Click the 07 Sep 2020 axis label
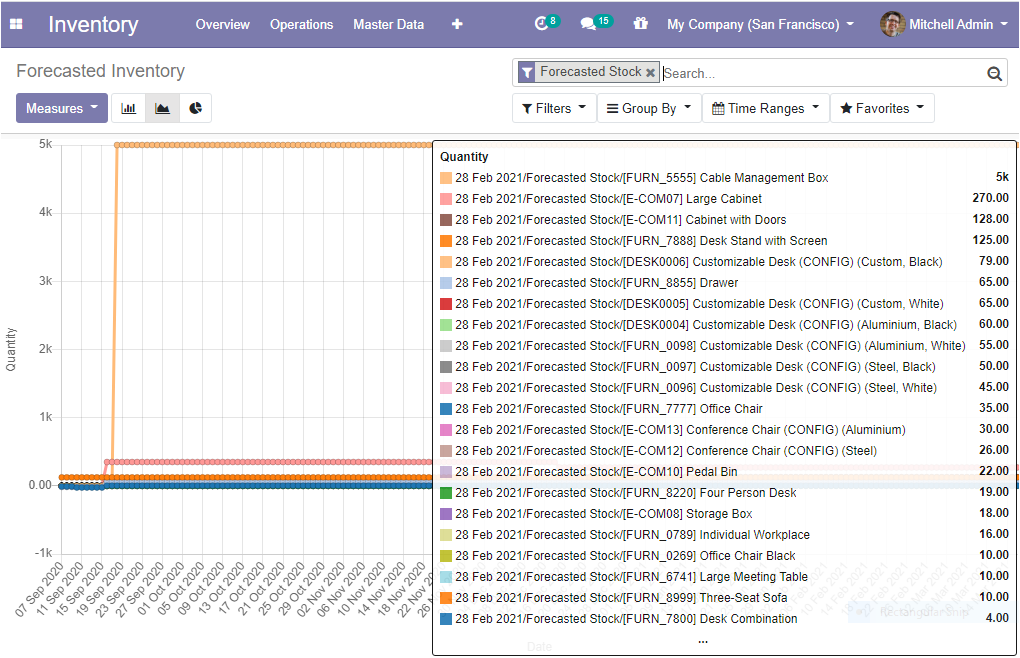Image resolution: width=1020 pixels, height=658 pixels. (x=39, y=589)
